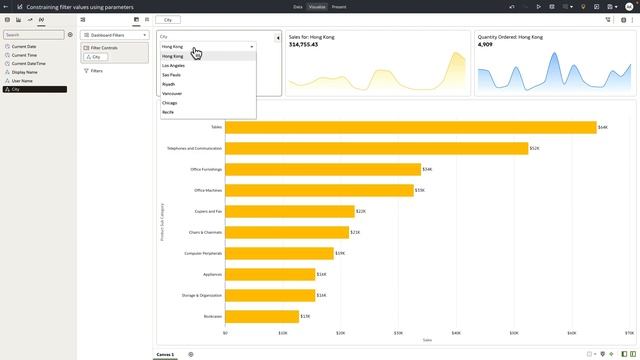The image size is (640, 360).
Task: Click the Search parameters field
Action: tap(34, 35)
